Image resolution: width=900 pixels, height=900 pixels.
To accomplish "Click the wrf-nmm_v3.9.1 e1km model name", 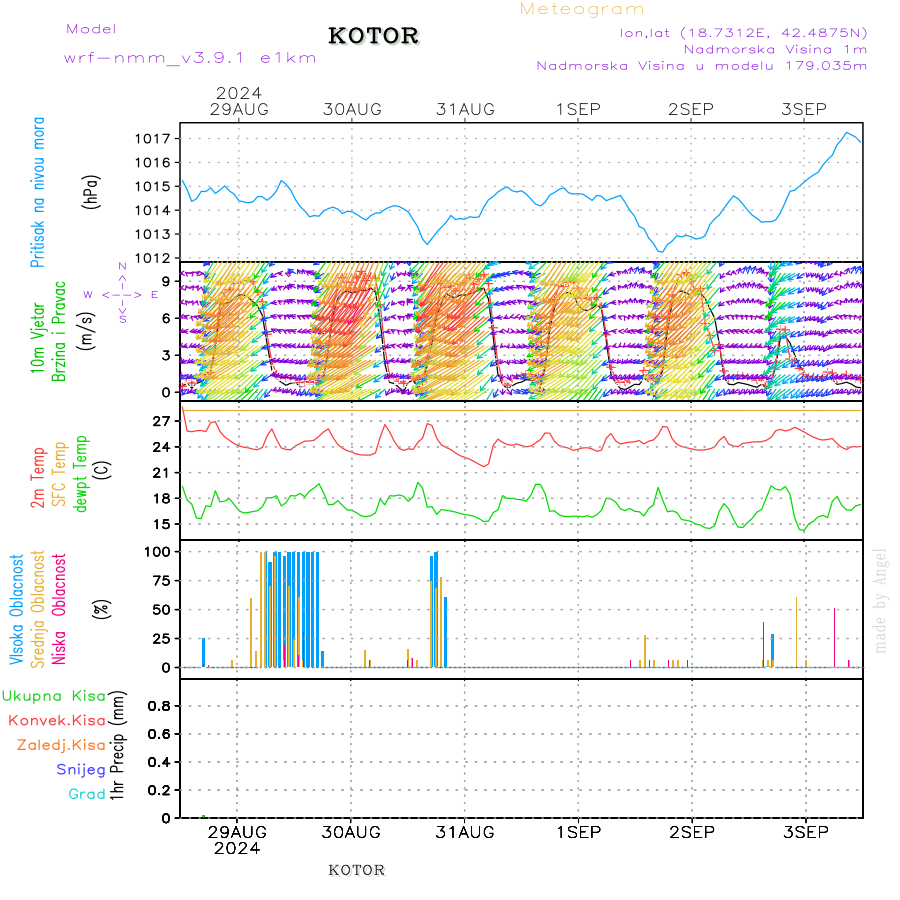I will click(190, 58).
